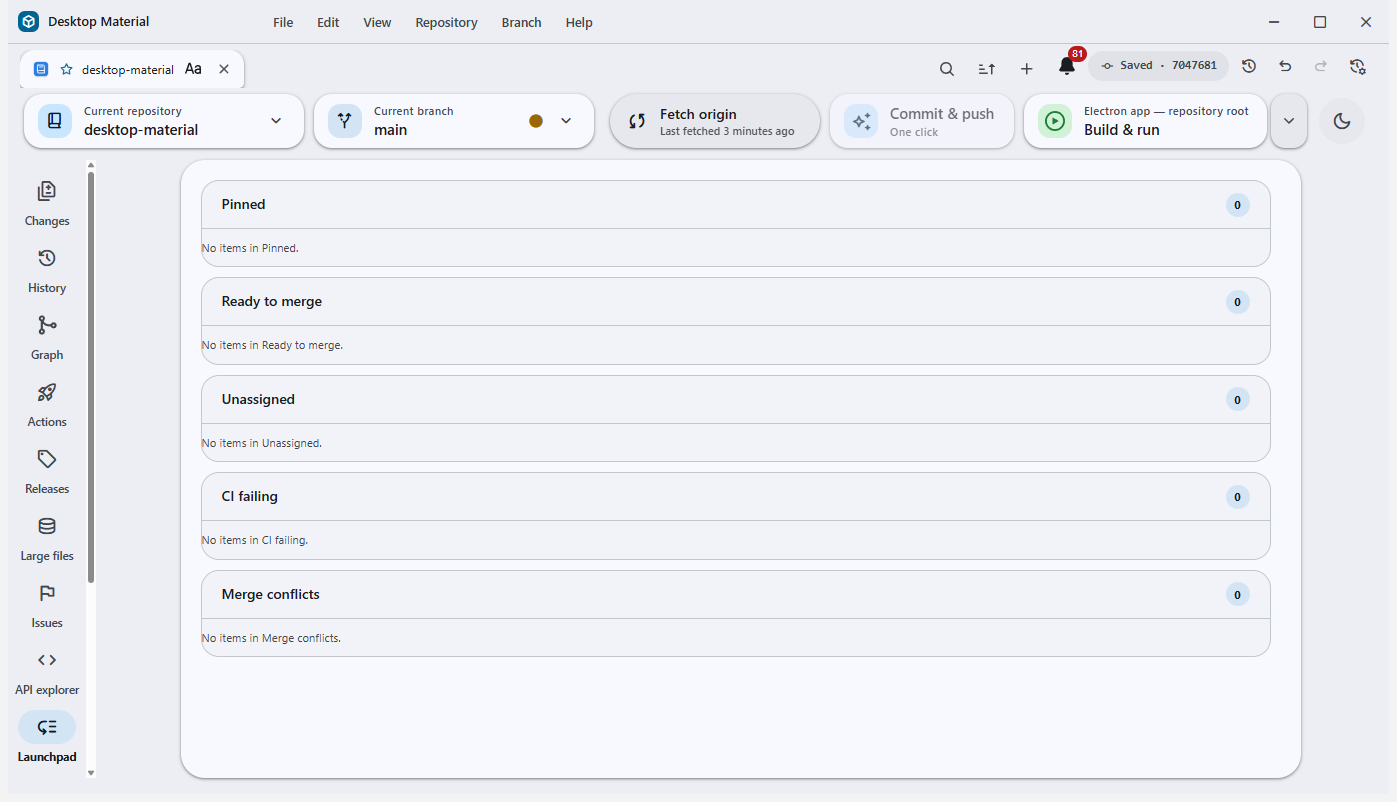Click the plus icon to add new

click(1026, 69)
